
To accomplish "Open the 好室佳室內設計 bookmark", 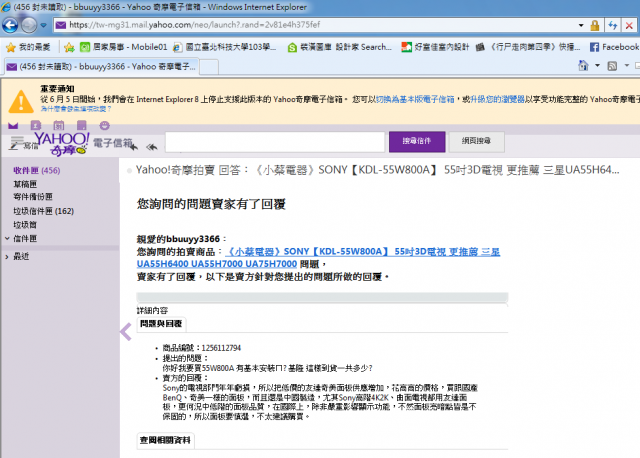I will (x=435, y=47).
